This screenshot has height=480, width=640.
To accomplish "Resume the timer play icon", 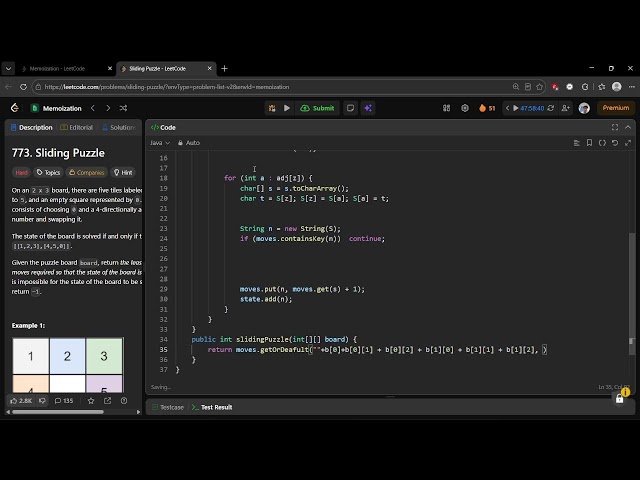I will point(516,108).
